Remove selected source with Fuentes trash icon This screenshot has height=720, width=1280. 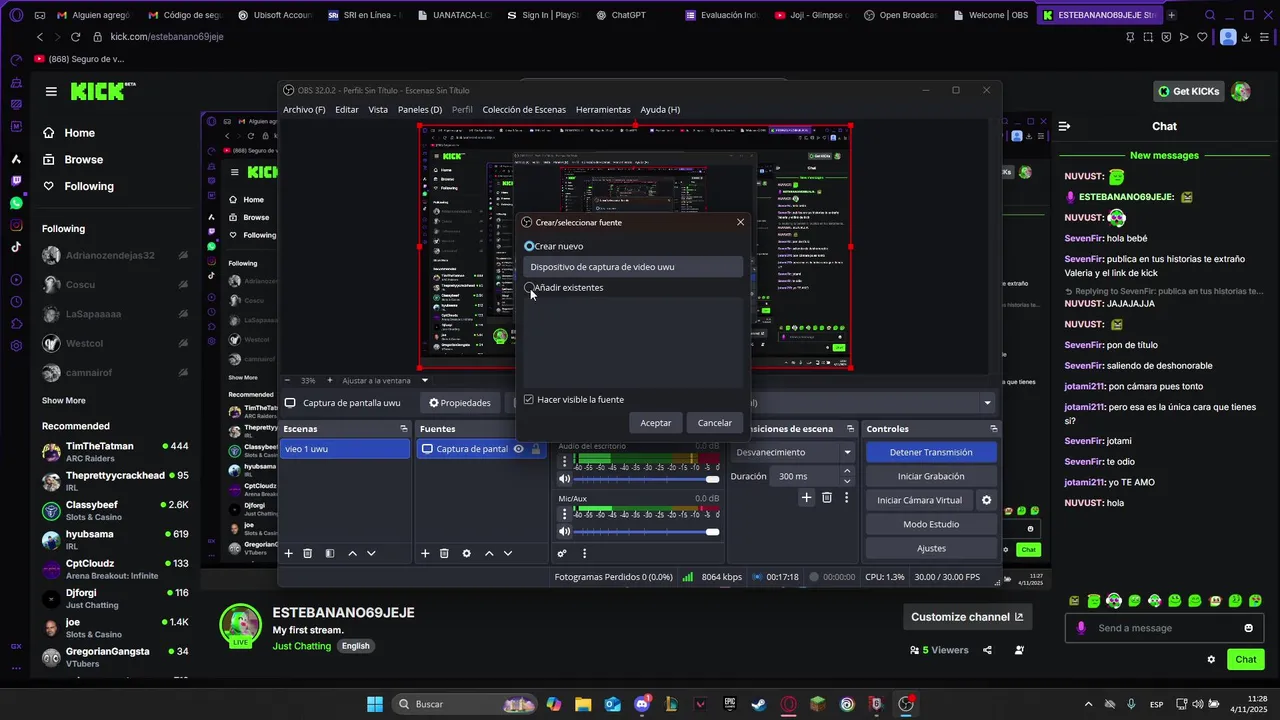[444, 553]
